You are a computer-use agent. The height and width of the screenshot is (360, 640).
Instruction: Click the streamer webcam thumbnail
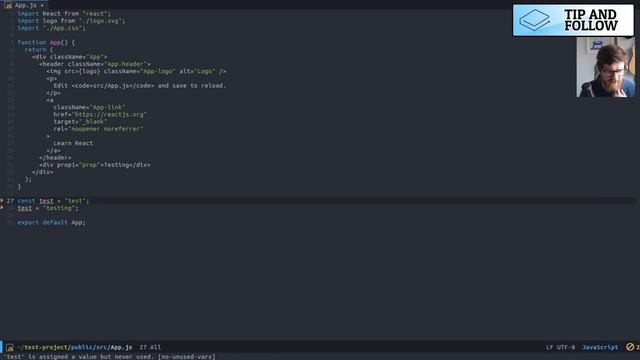pos(605,67)
